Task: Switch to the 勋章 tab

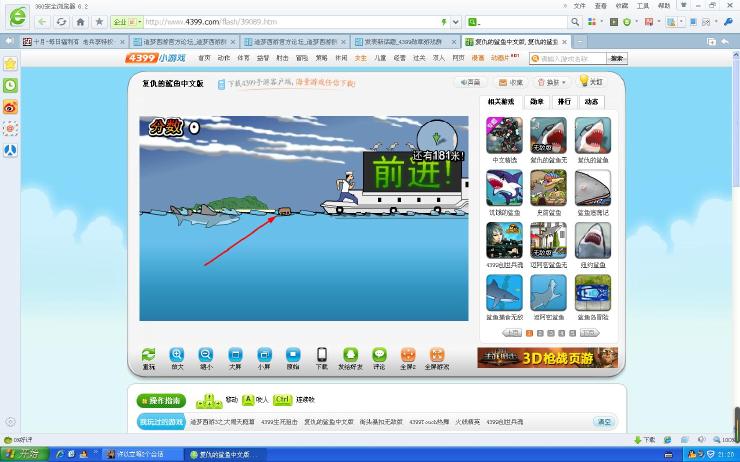Action: pyautogui.click(x=537, y=101)
